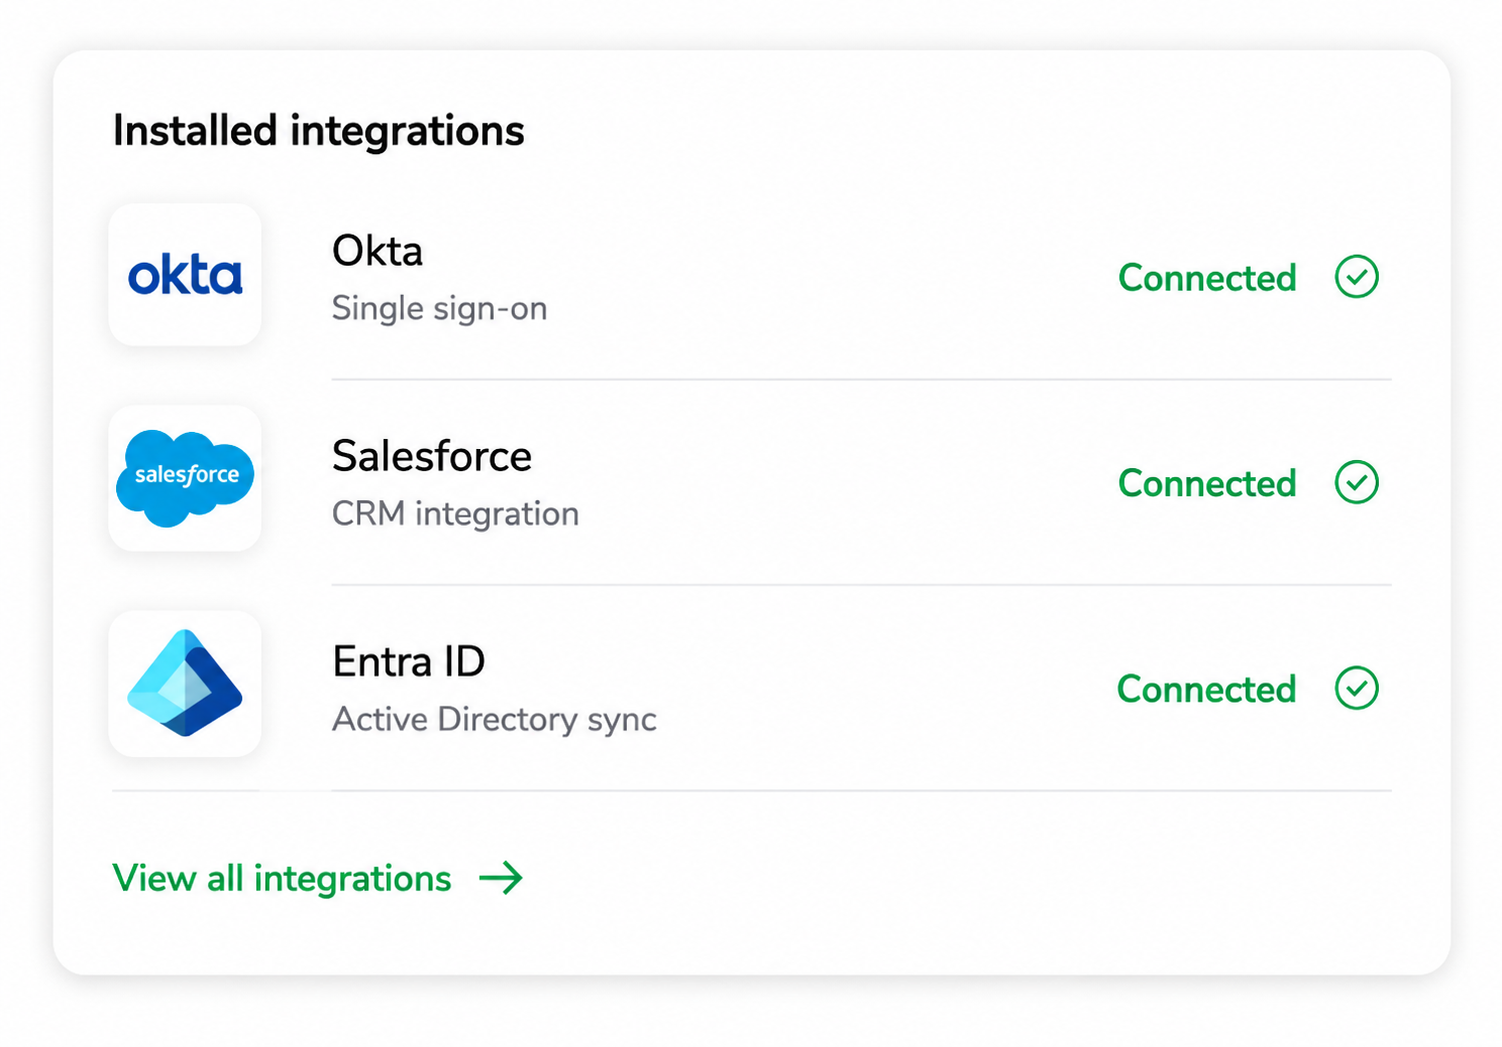Click the Entra ID diamond logo icon
The image size is (1502, 1047).
coord(185,684)
